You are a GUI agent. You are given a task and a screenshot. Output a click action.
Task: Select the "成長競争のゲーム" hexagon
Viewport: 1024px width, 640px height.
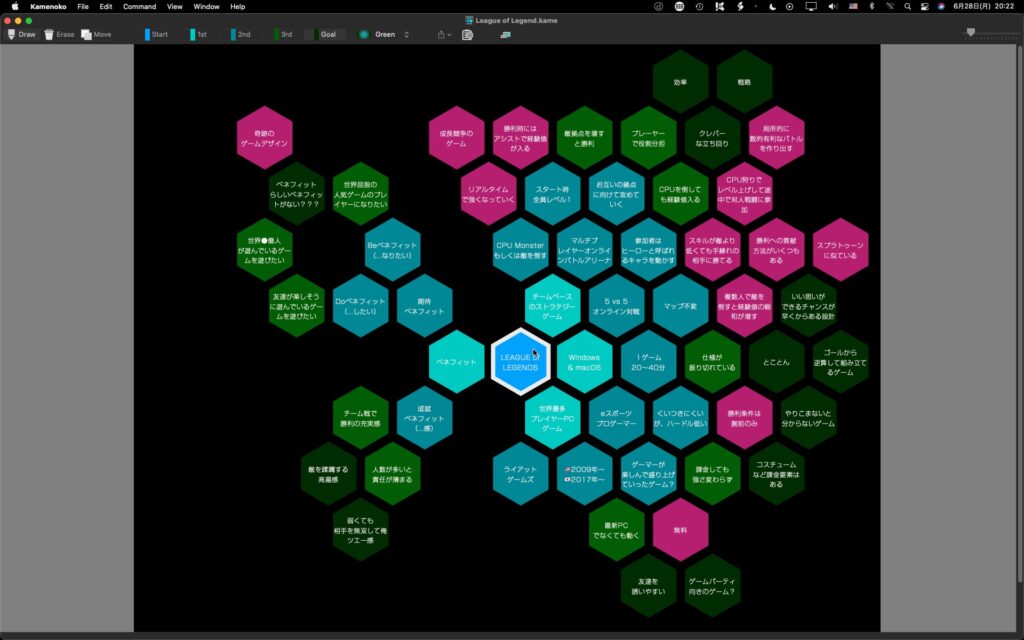coord(456,138)
